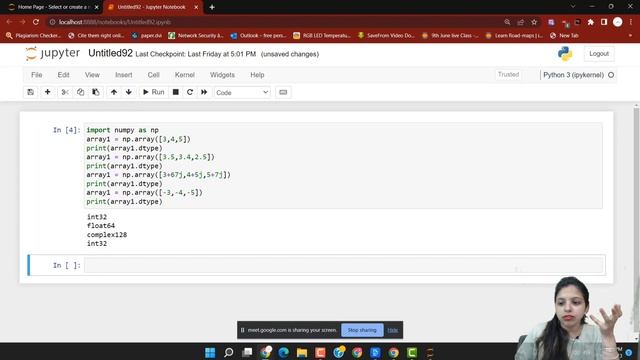Bookmark this page with the star icon
Image resolution: width=640 pixels, height=360 pixels.
[x=534, y=22]
